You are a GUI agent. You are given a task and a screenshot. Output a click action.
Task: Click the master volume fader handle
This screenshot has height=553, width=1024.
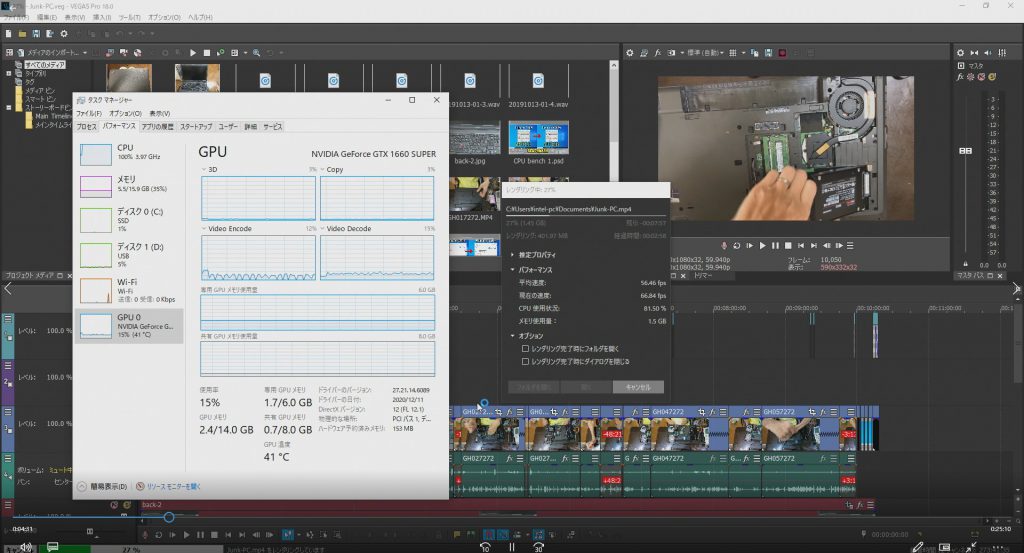(966, 150)
